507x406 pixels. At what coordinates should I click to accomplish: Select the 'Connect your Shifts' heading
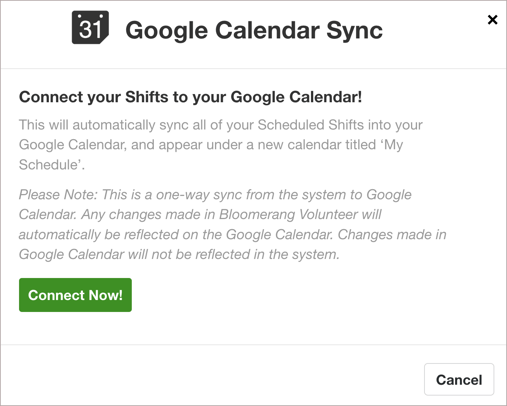tap(190, 97)
